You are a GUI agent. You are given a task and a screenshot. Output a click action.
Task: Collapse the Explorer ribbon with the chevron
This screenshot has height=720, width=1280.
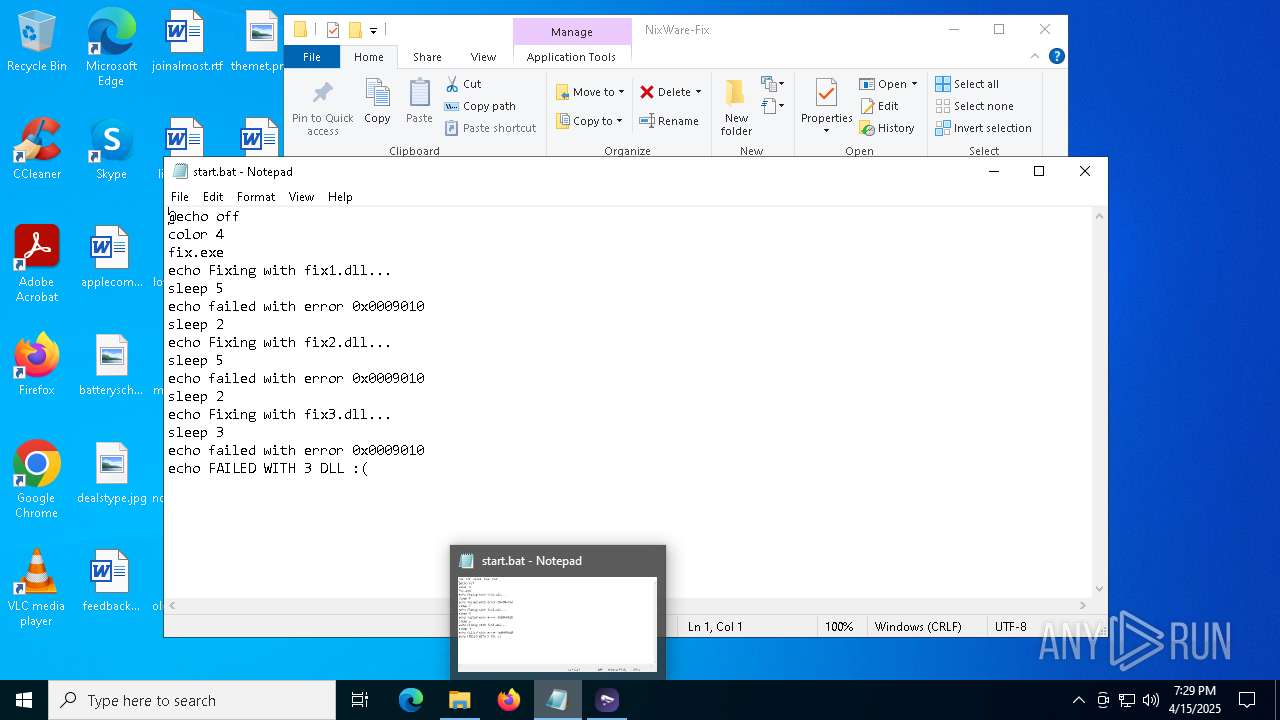pos(1035,57)
